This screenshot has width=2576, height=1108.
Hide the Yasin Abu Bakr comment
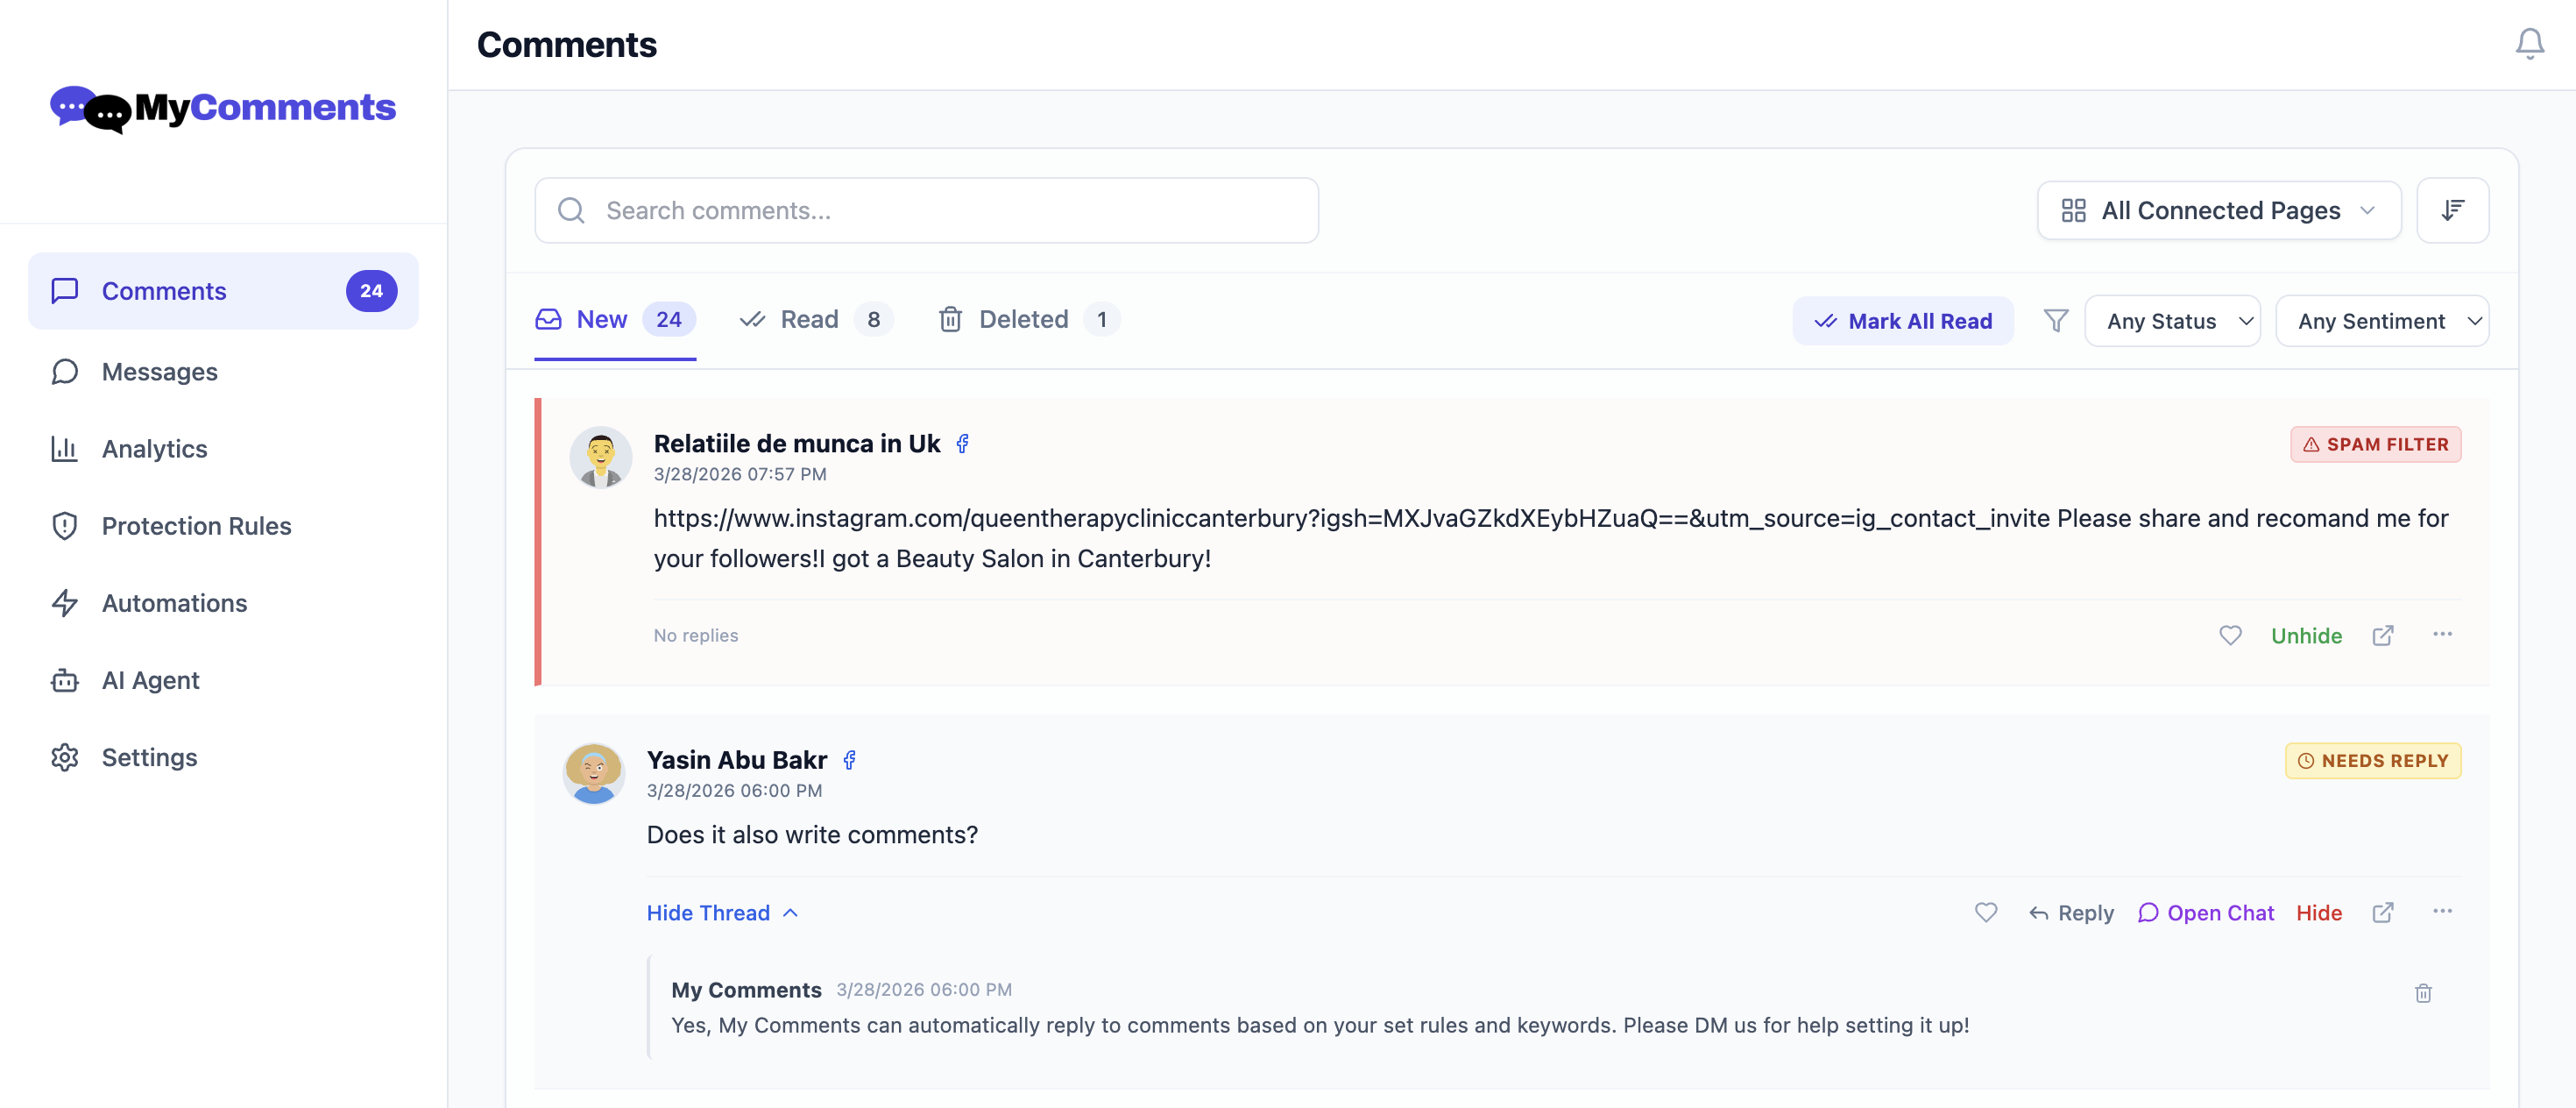(x=2318, y=913)
